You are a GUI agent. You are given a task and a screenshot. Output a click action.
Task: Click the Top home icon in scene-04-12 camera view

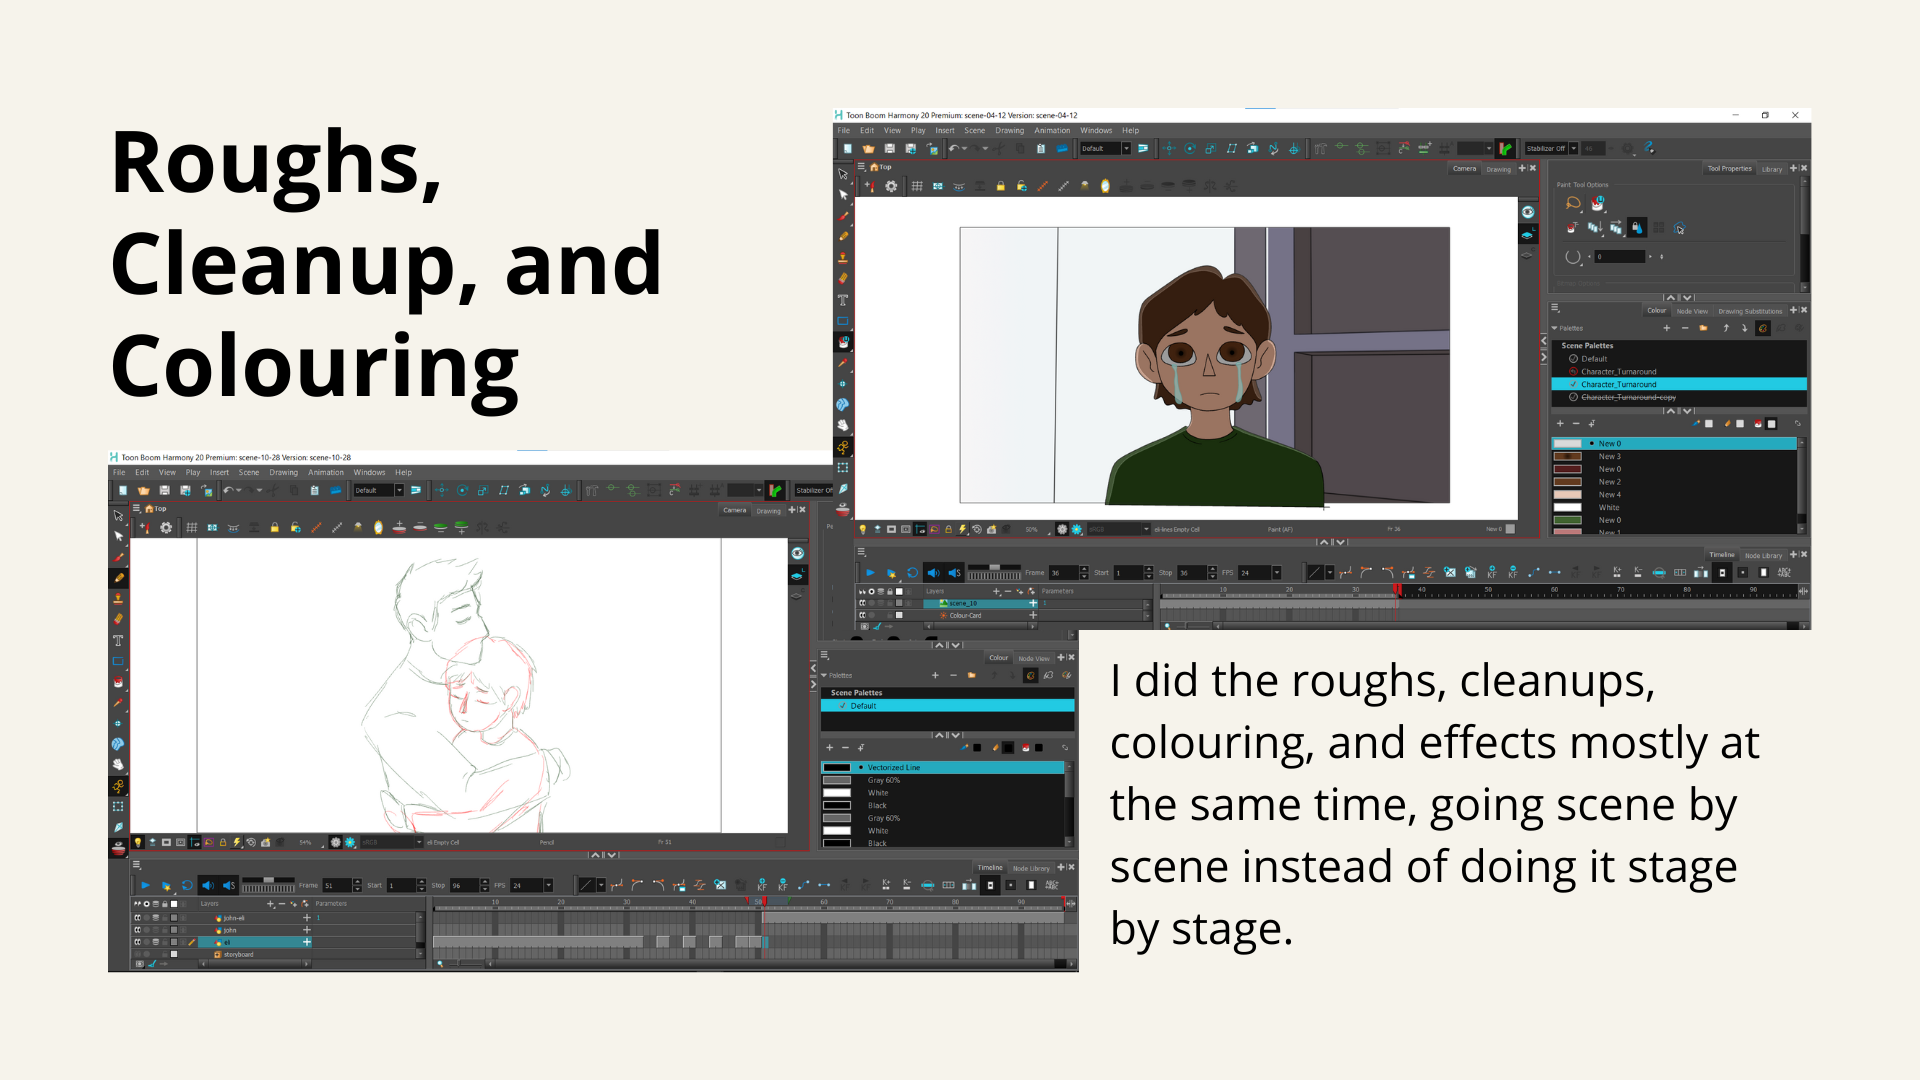[x=874, y=167]
